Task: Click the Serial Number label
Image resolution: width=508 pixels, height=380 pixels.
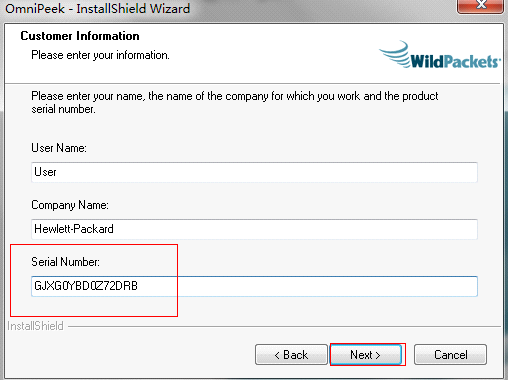Action: (66, 262)
